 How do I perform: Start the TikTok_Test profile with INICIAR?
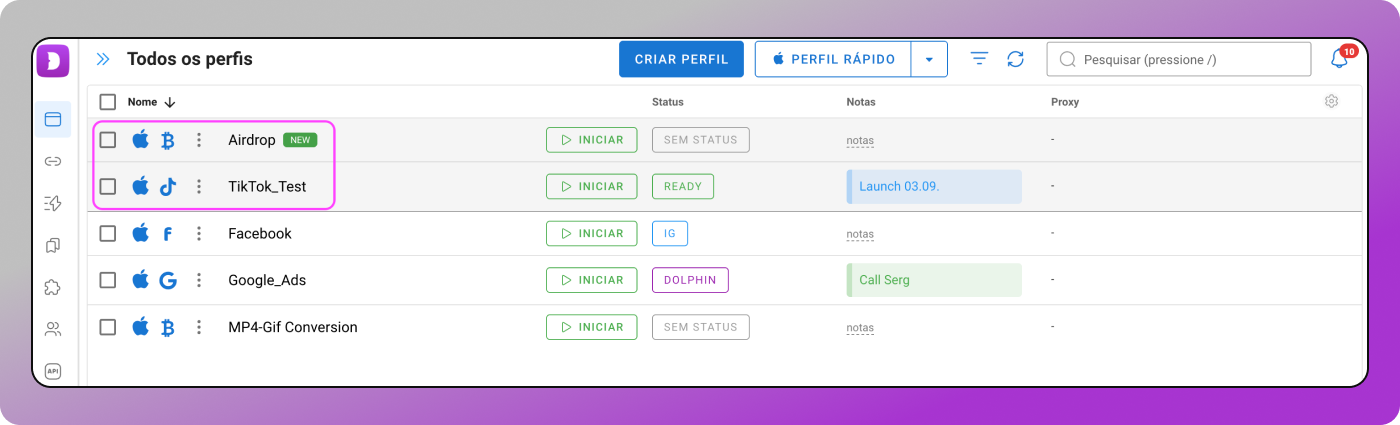[592, 186]
